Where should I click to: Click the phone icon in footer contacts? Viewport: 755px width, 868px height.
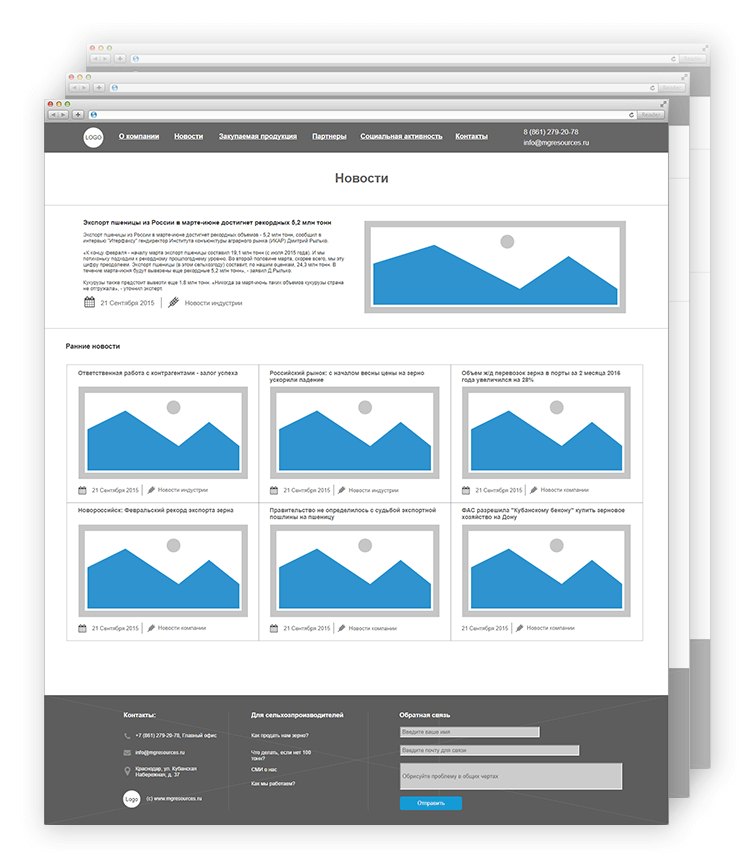click(126, 736)
